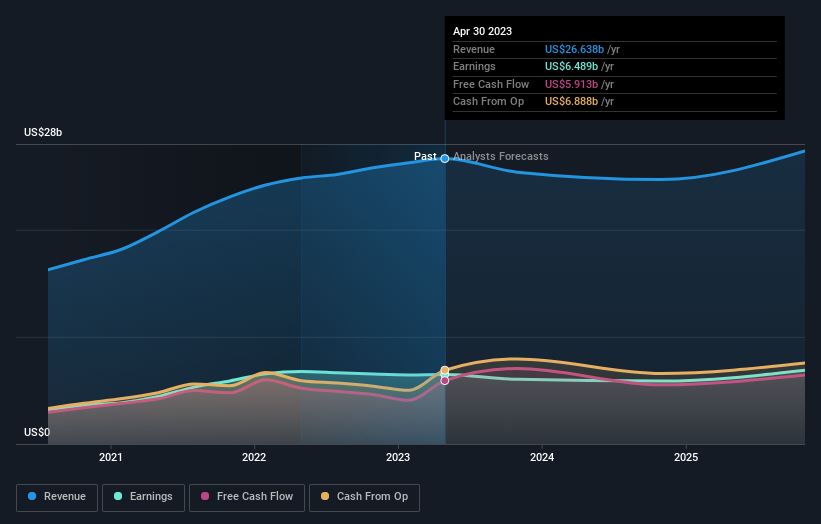This screenshot has height=524, width=821.
Task: Click the Free Cash Flow label in tooltip
Action: 491,84
